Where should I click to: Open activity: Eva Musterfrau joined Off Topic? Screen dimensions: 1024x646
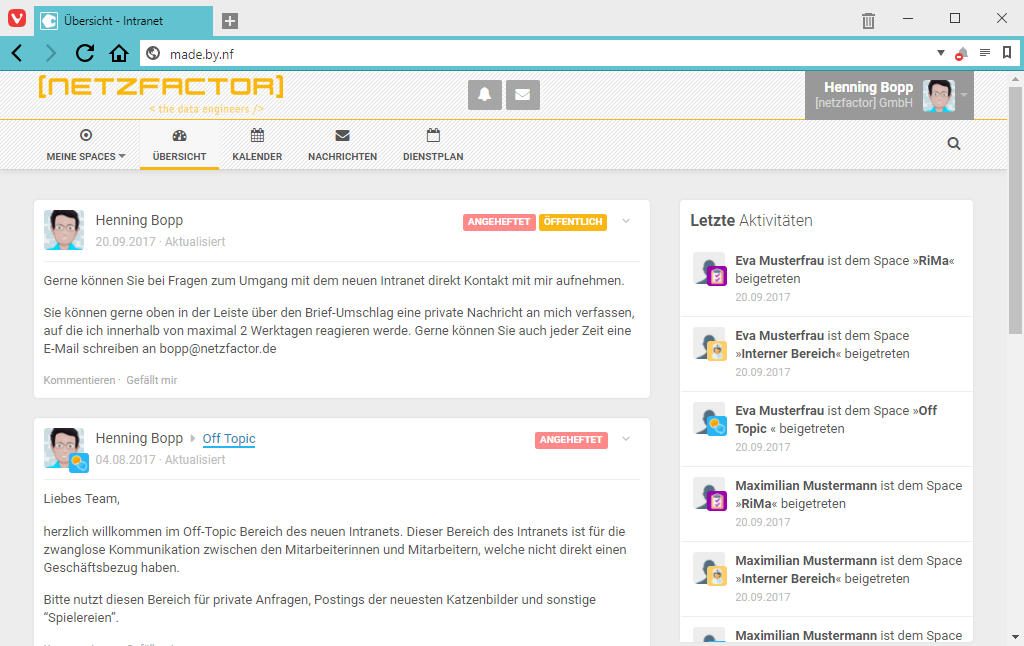tap(826, 429)
